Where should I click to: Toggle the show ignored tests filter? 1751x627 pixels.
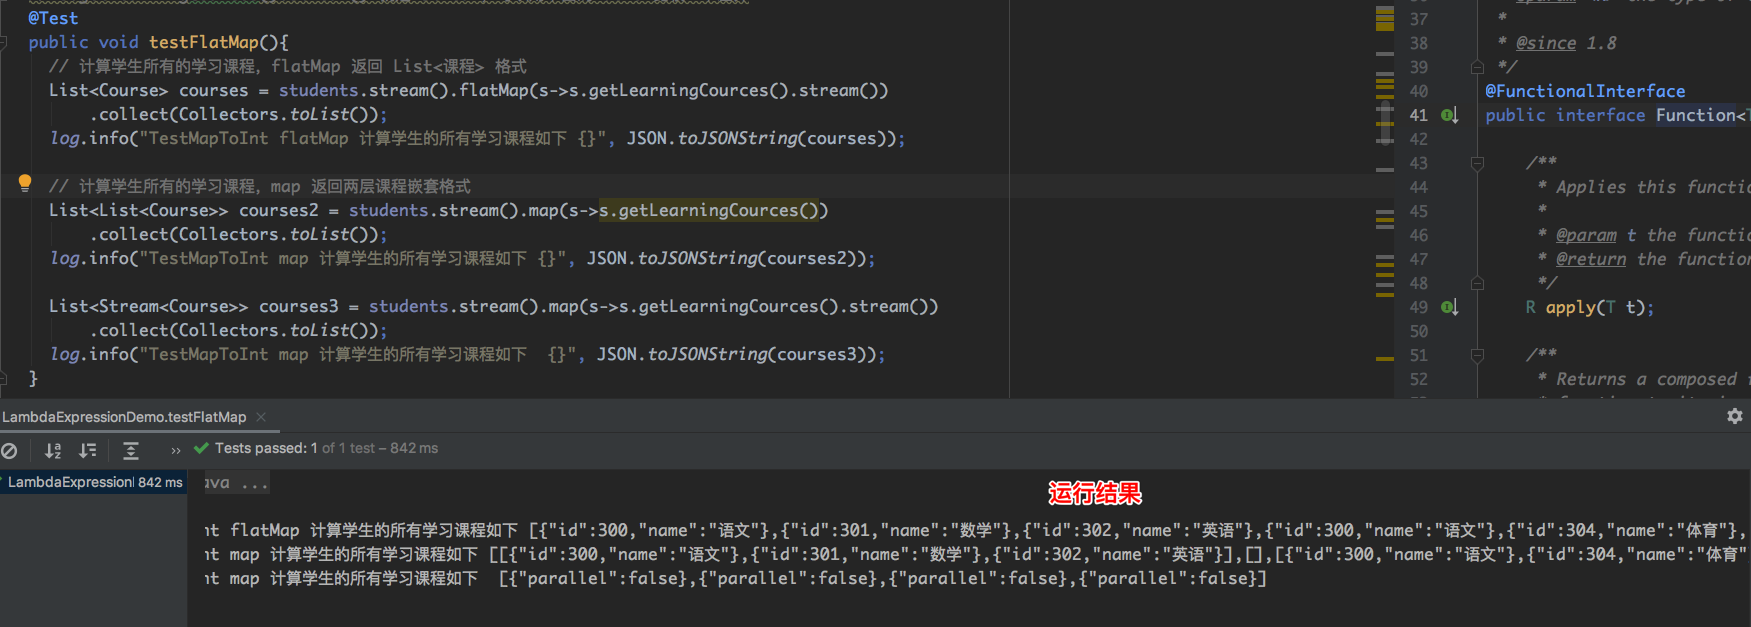tap(9, 451)
